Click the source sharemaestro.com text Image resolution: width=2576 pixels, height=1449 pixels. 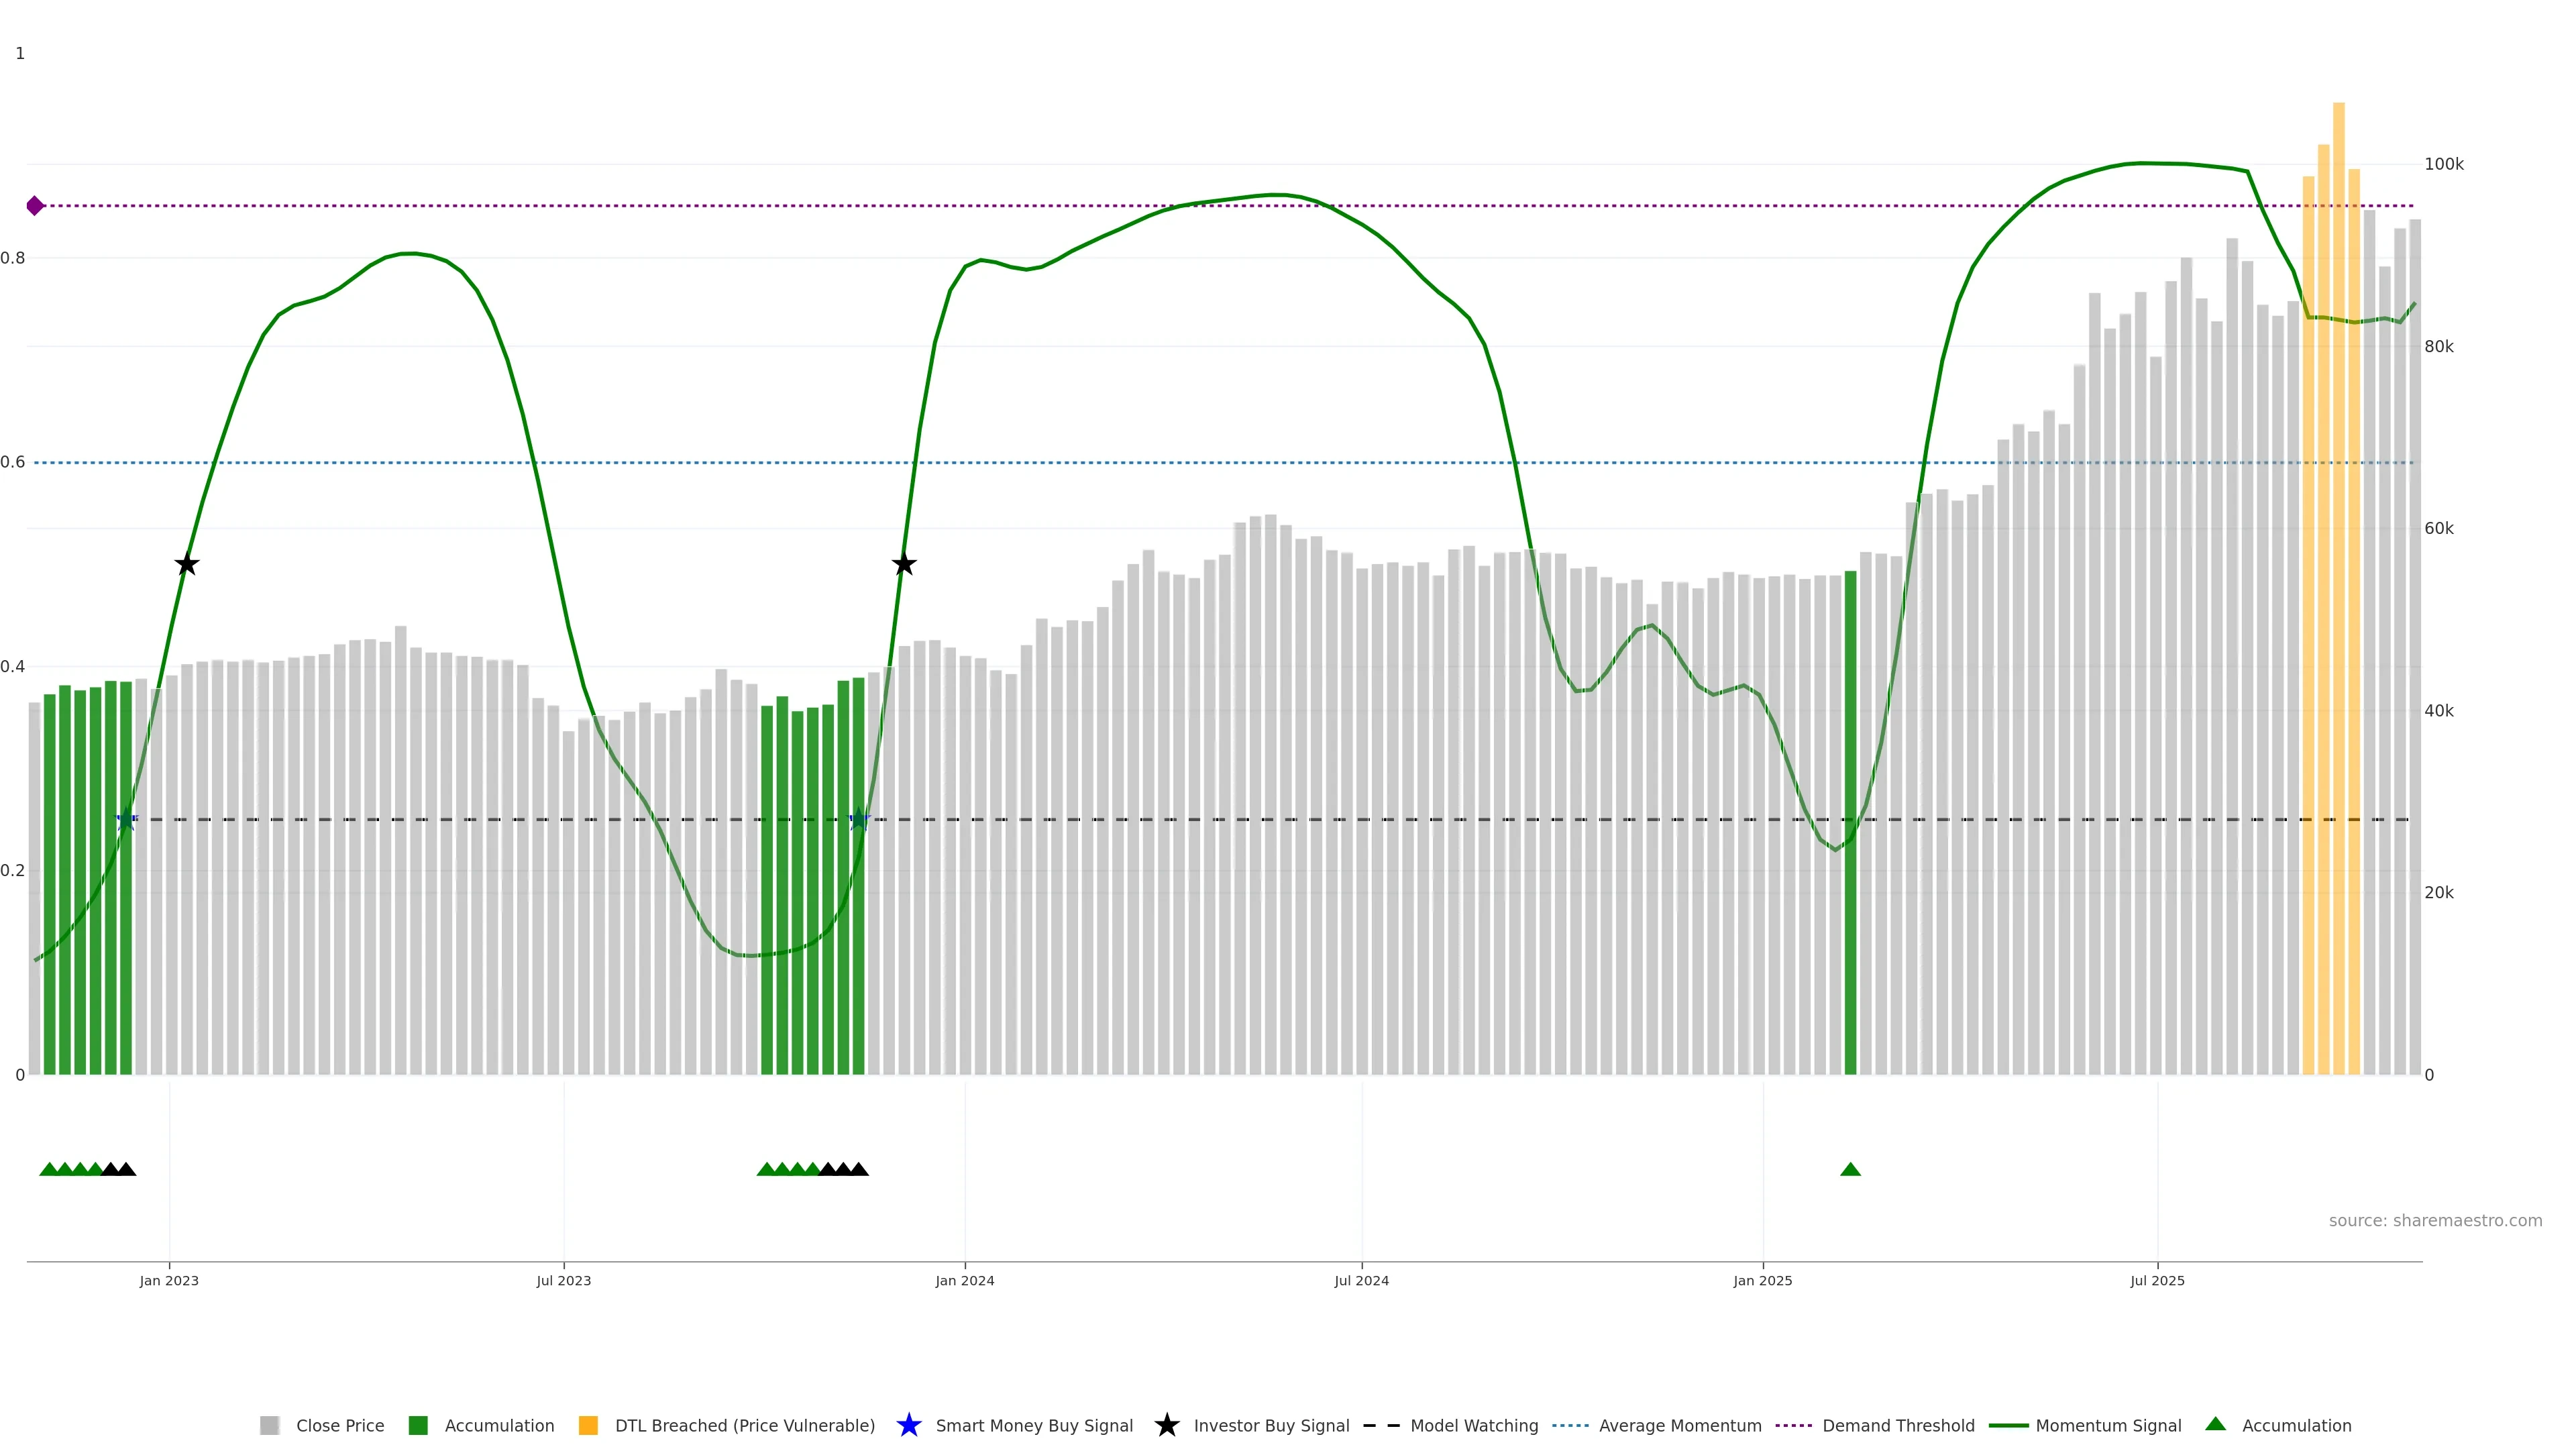(2435, 1221)
